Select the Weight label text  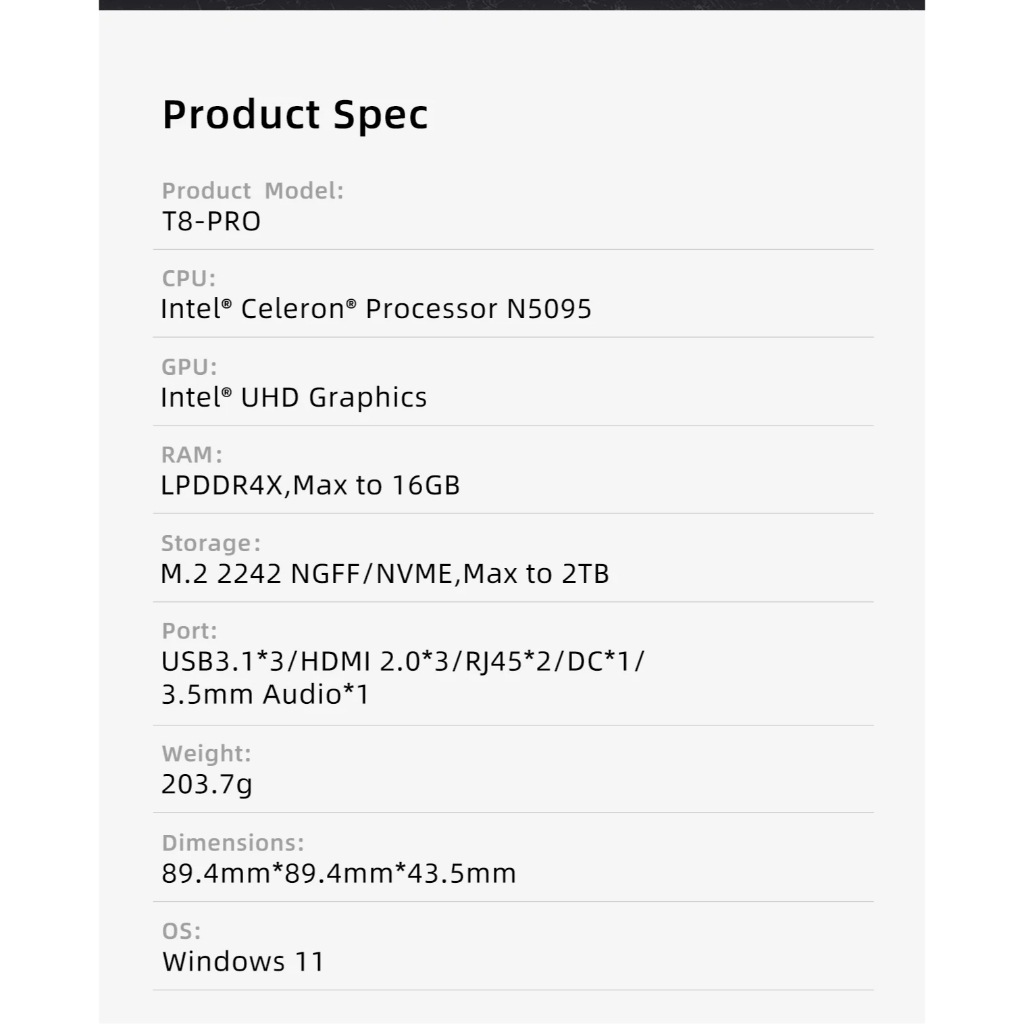pos(206,754)
